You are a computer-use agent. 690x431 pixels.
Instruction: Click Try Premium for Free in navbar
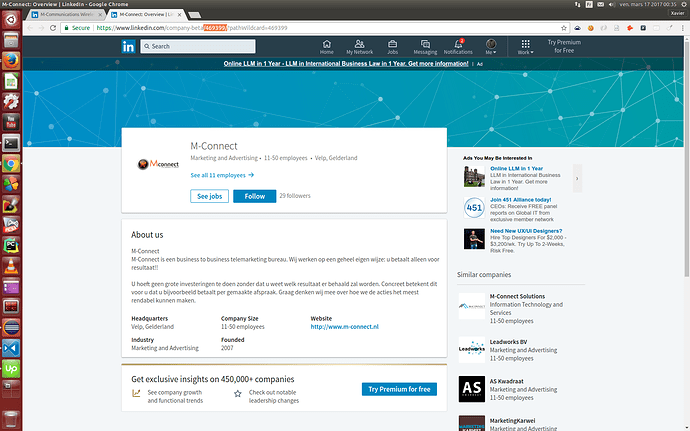pos(564,46)
